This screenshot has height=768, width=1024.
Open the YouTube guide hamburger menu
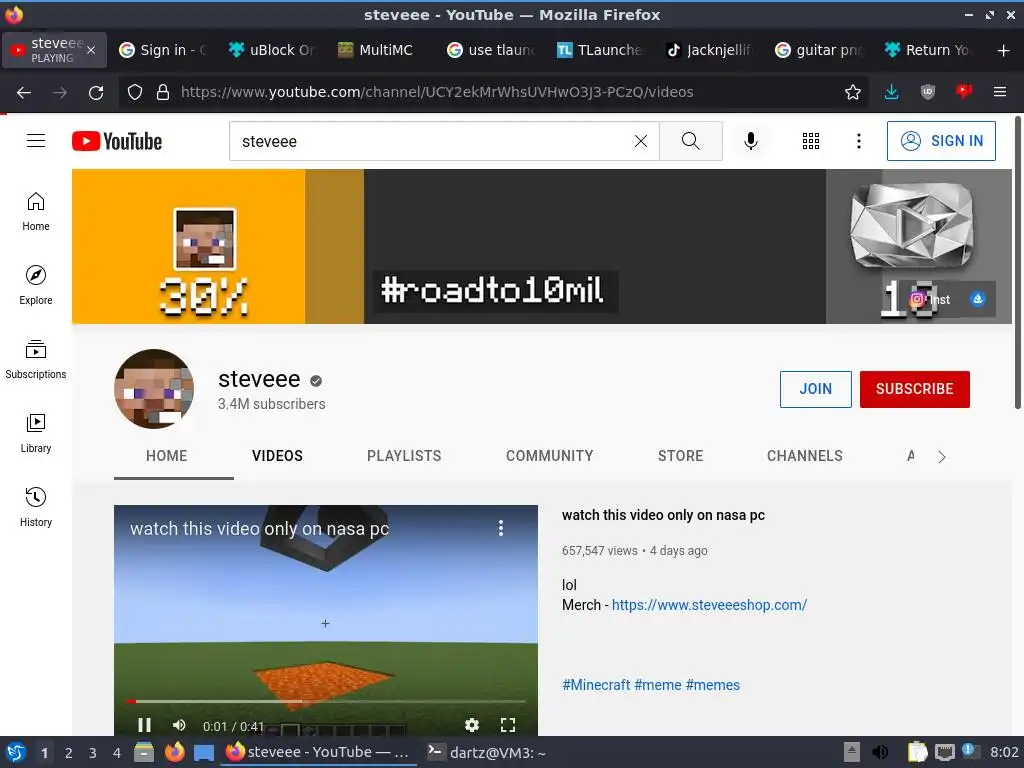36,140
